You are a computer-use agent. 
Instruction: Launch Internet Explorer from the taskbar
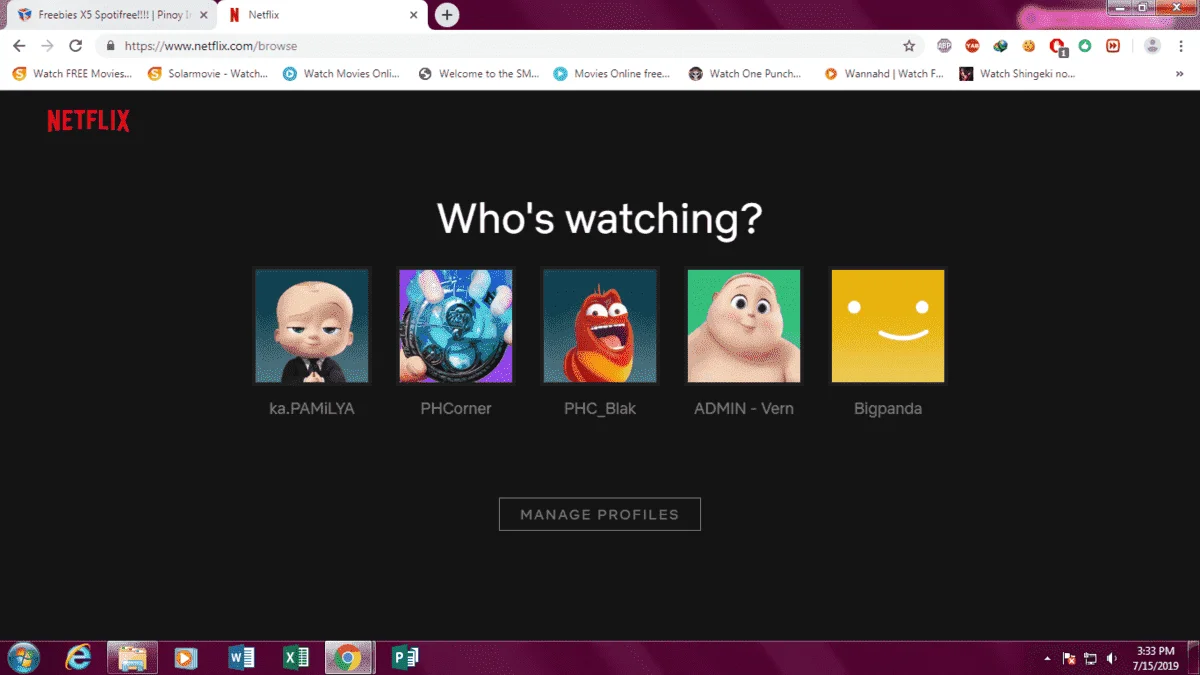point(78,657)
